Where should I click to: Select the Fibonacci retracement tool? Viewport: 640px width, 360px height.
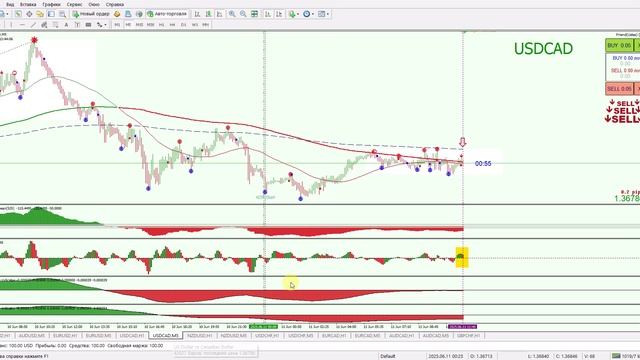(55, 25)
